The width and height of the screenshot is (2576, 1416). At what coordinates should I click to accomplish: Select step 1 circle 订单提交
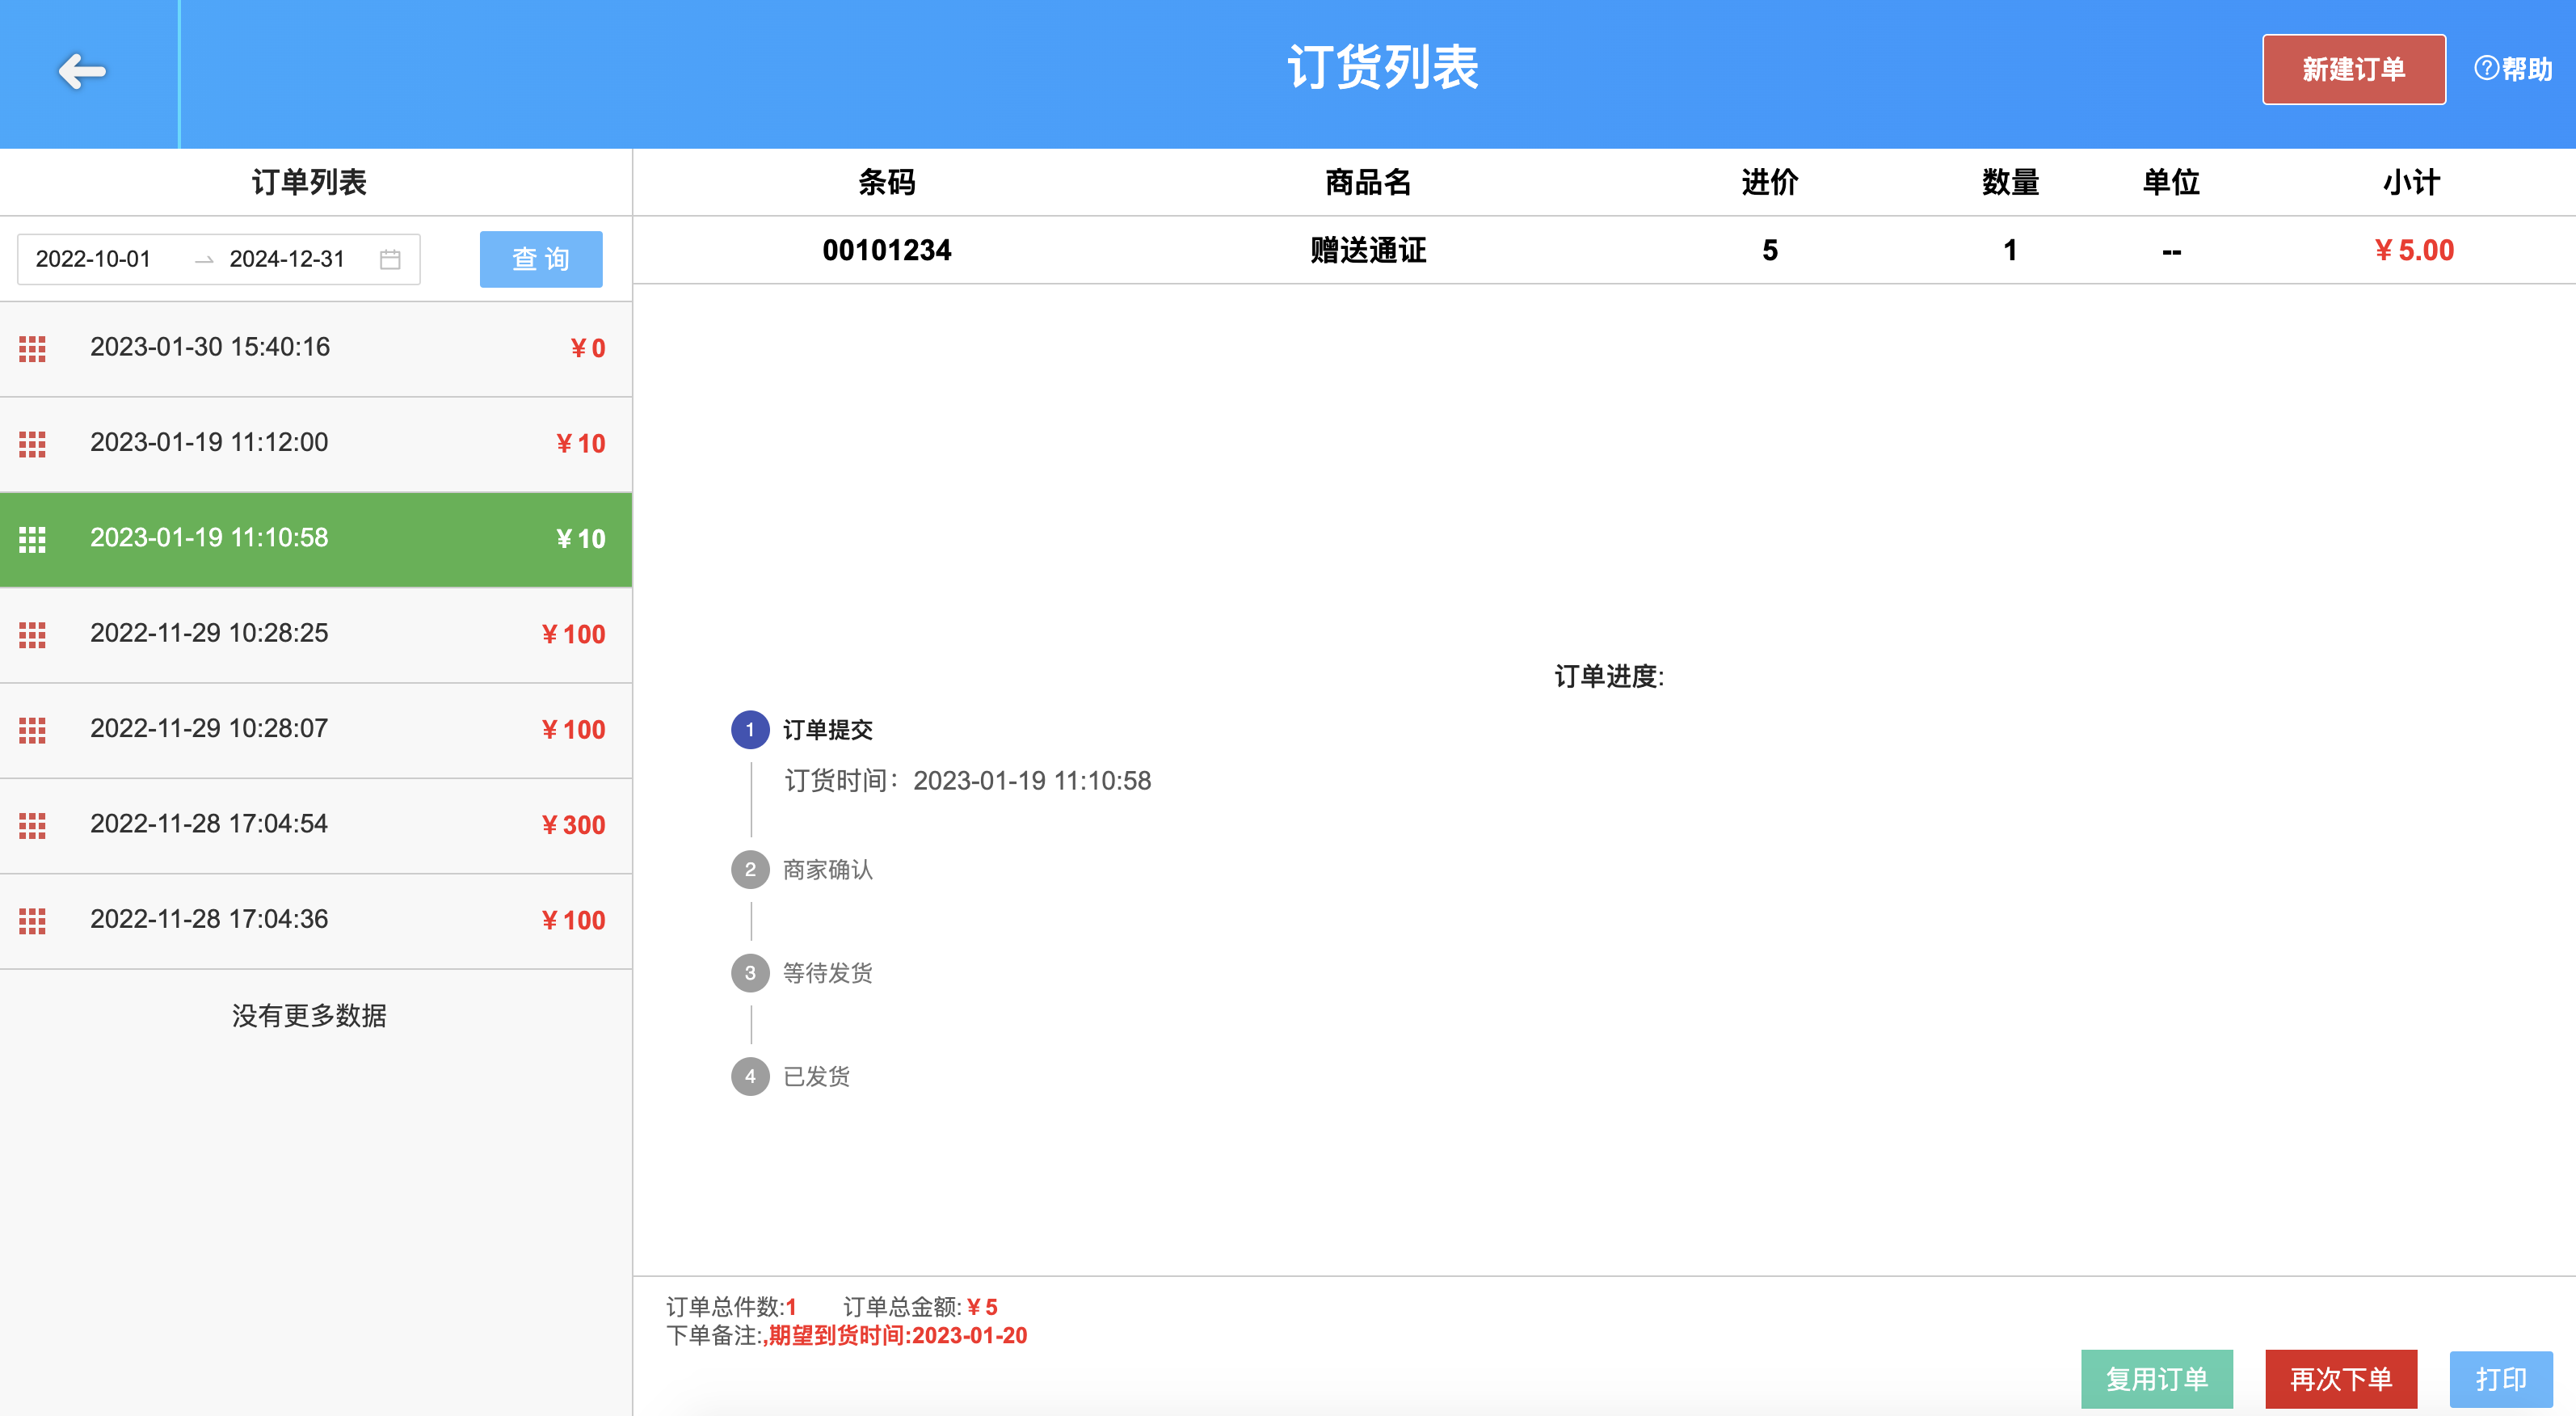[x=750, y=730]
